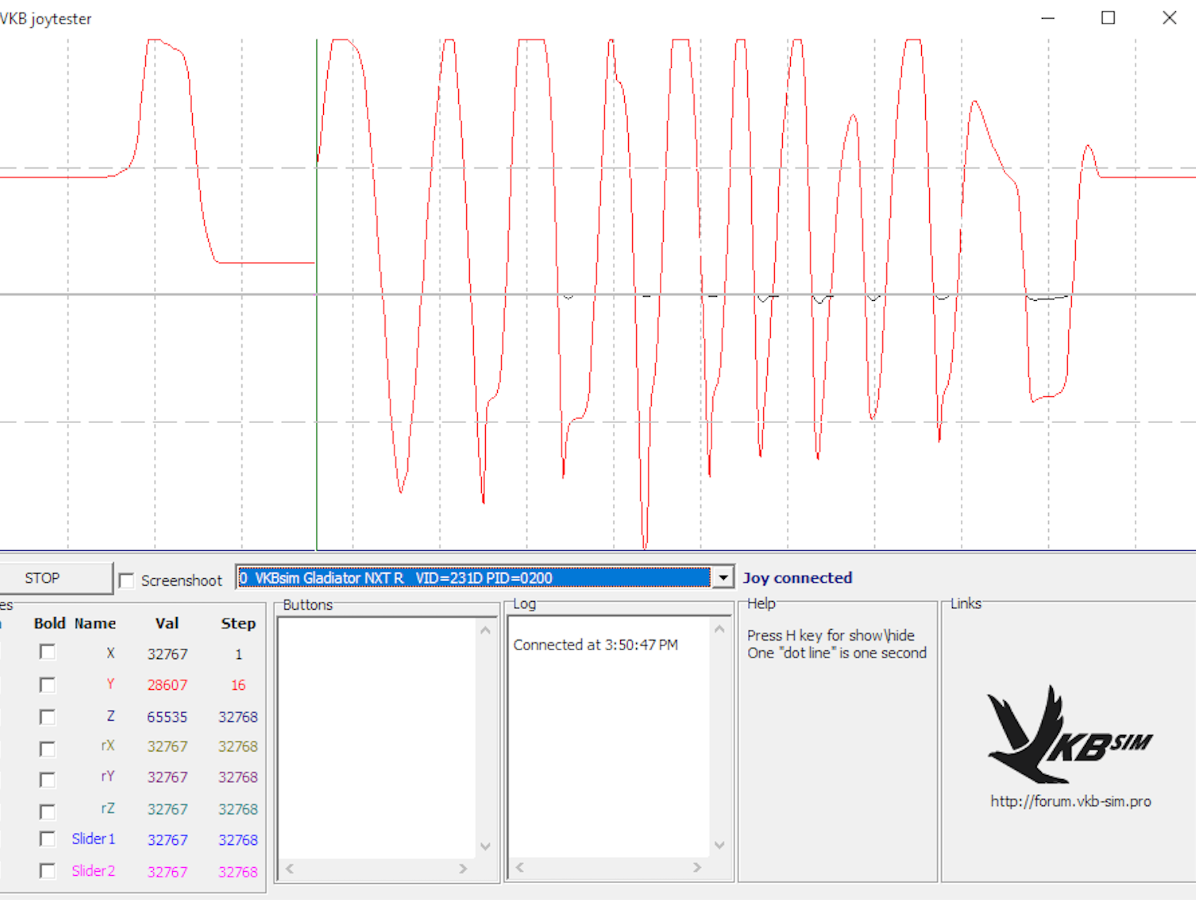This screenshot has height=900, width=1196.
Task: Open the forum.vkb-sim.pro link
Action: click(1071, 801)
